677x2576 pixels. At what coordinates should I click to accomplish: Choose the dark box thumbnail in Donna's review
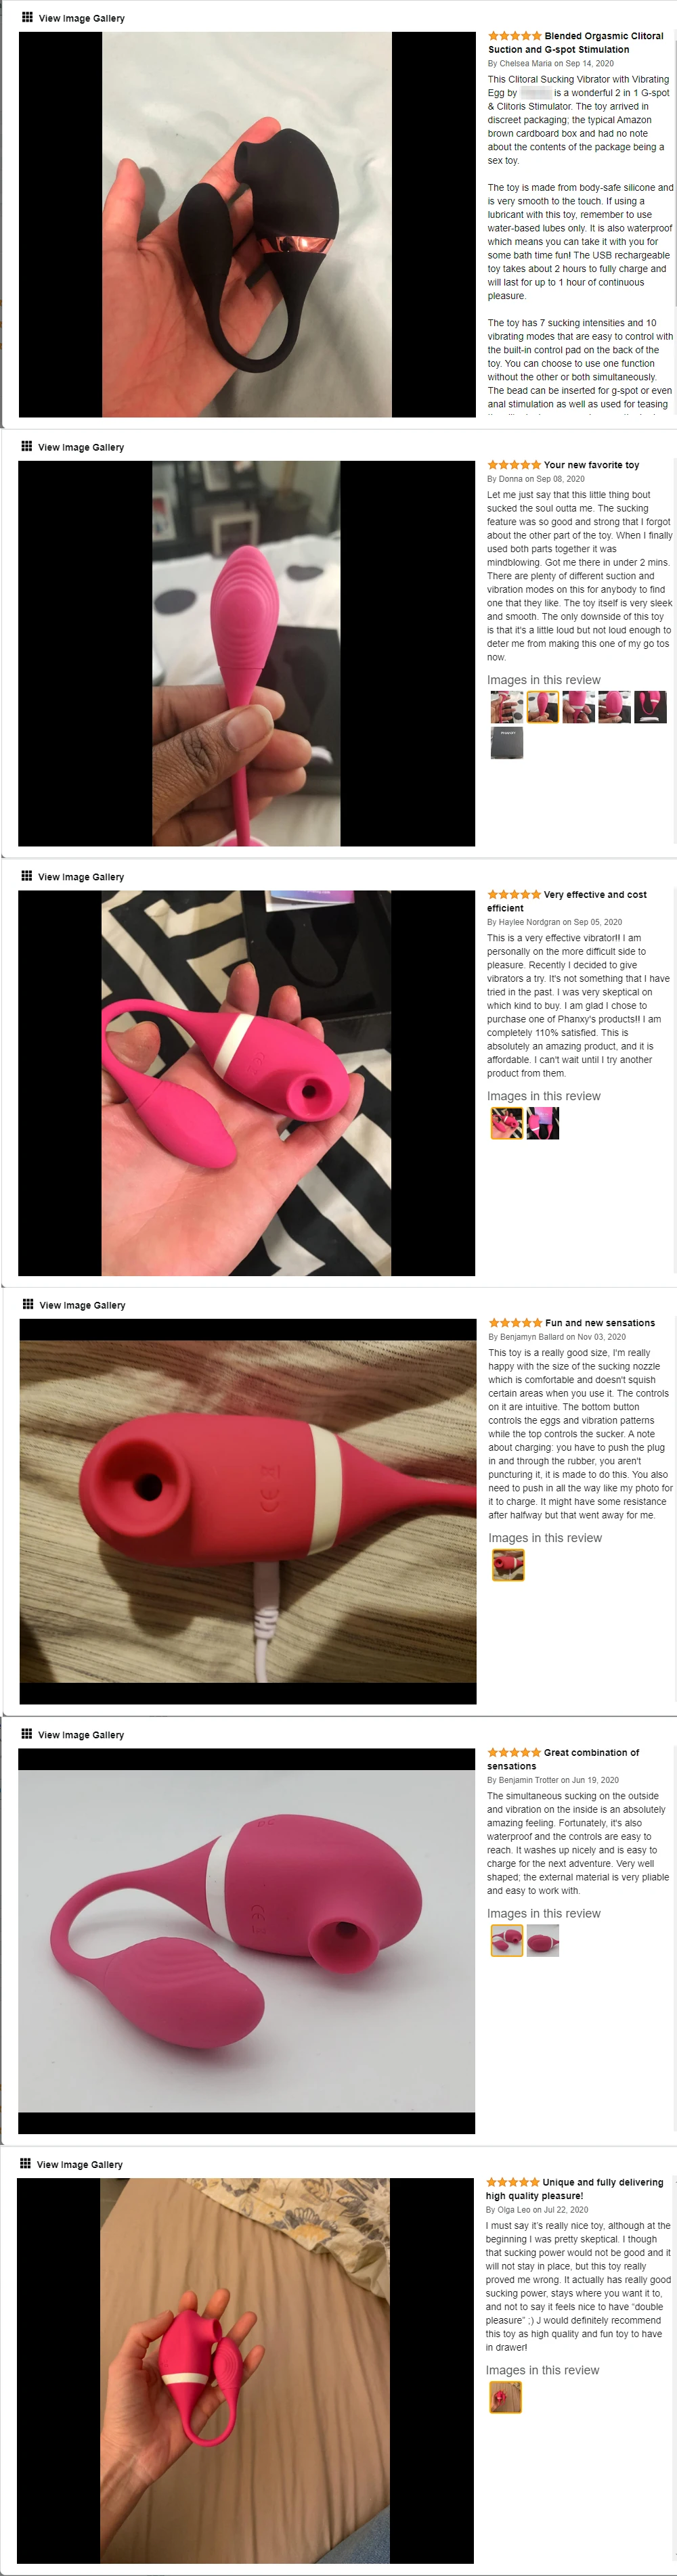tap(507, 743)
